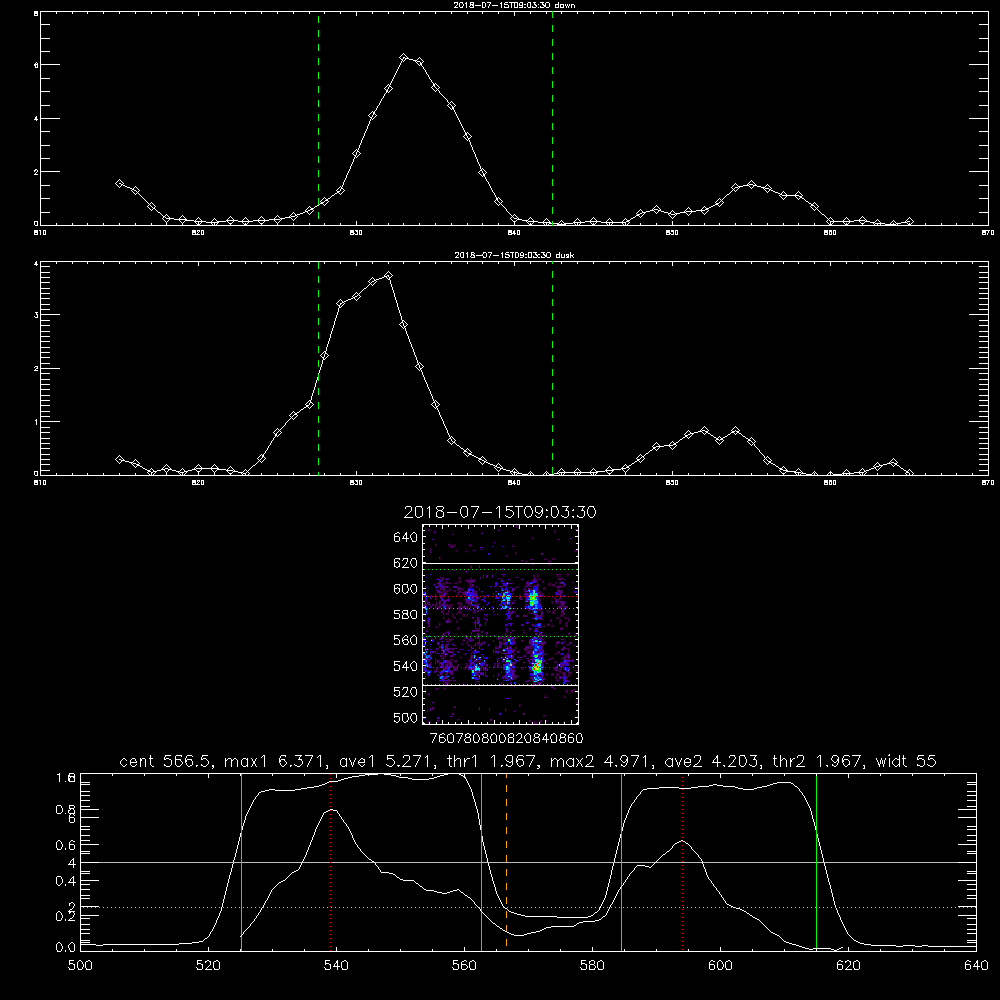This screenshot has height=1000, width=1000.
Task: Click the green dashed line near 842 in the dawn plot
Action: 552,118
